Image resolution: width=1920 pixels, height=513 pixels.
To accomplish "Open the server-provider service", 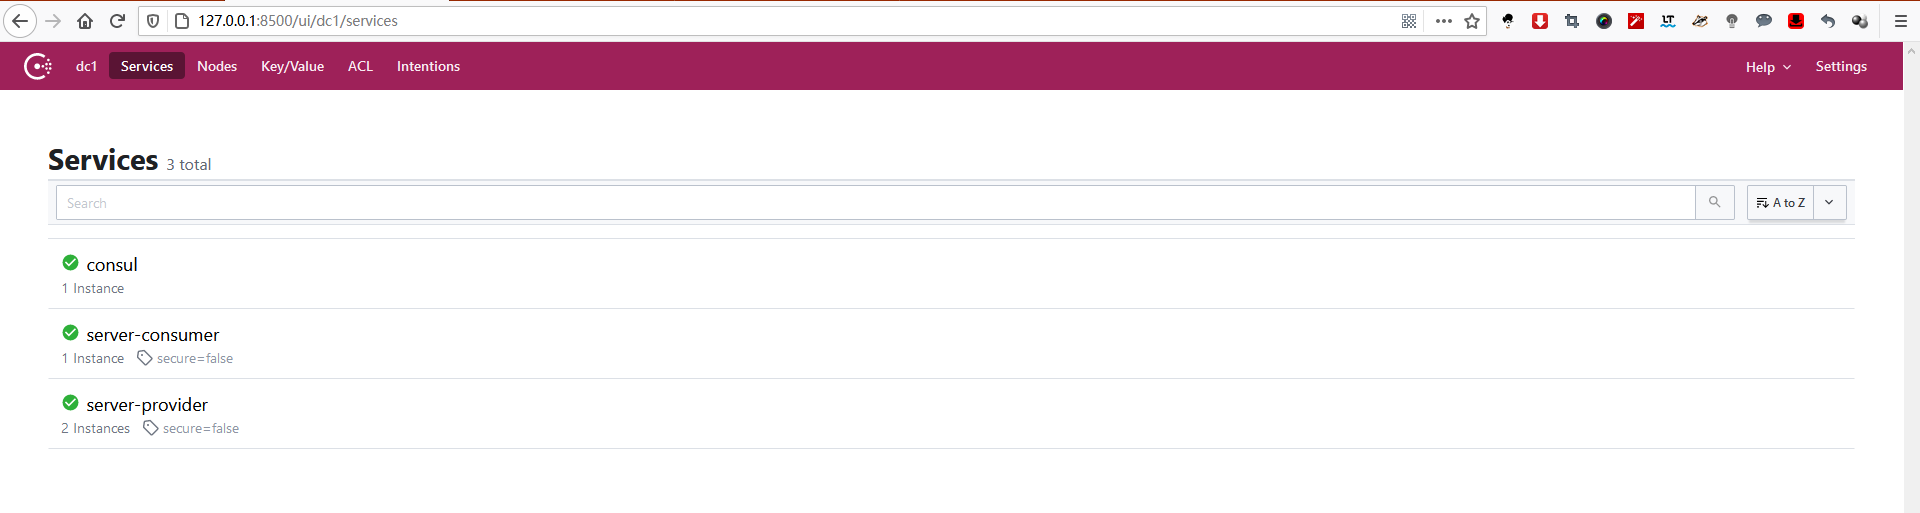I will (x=147, y=405).
